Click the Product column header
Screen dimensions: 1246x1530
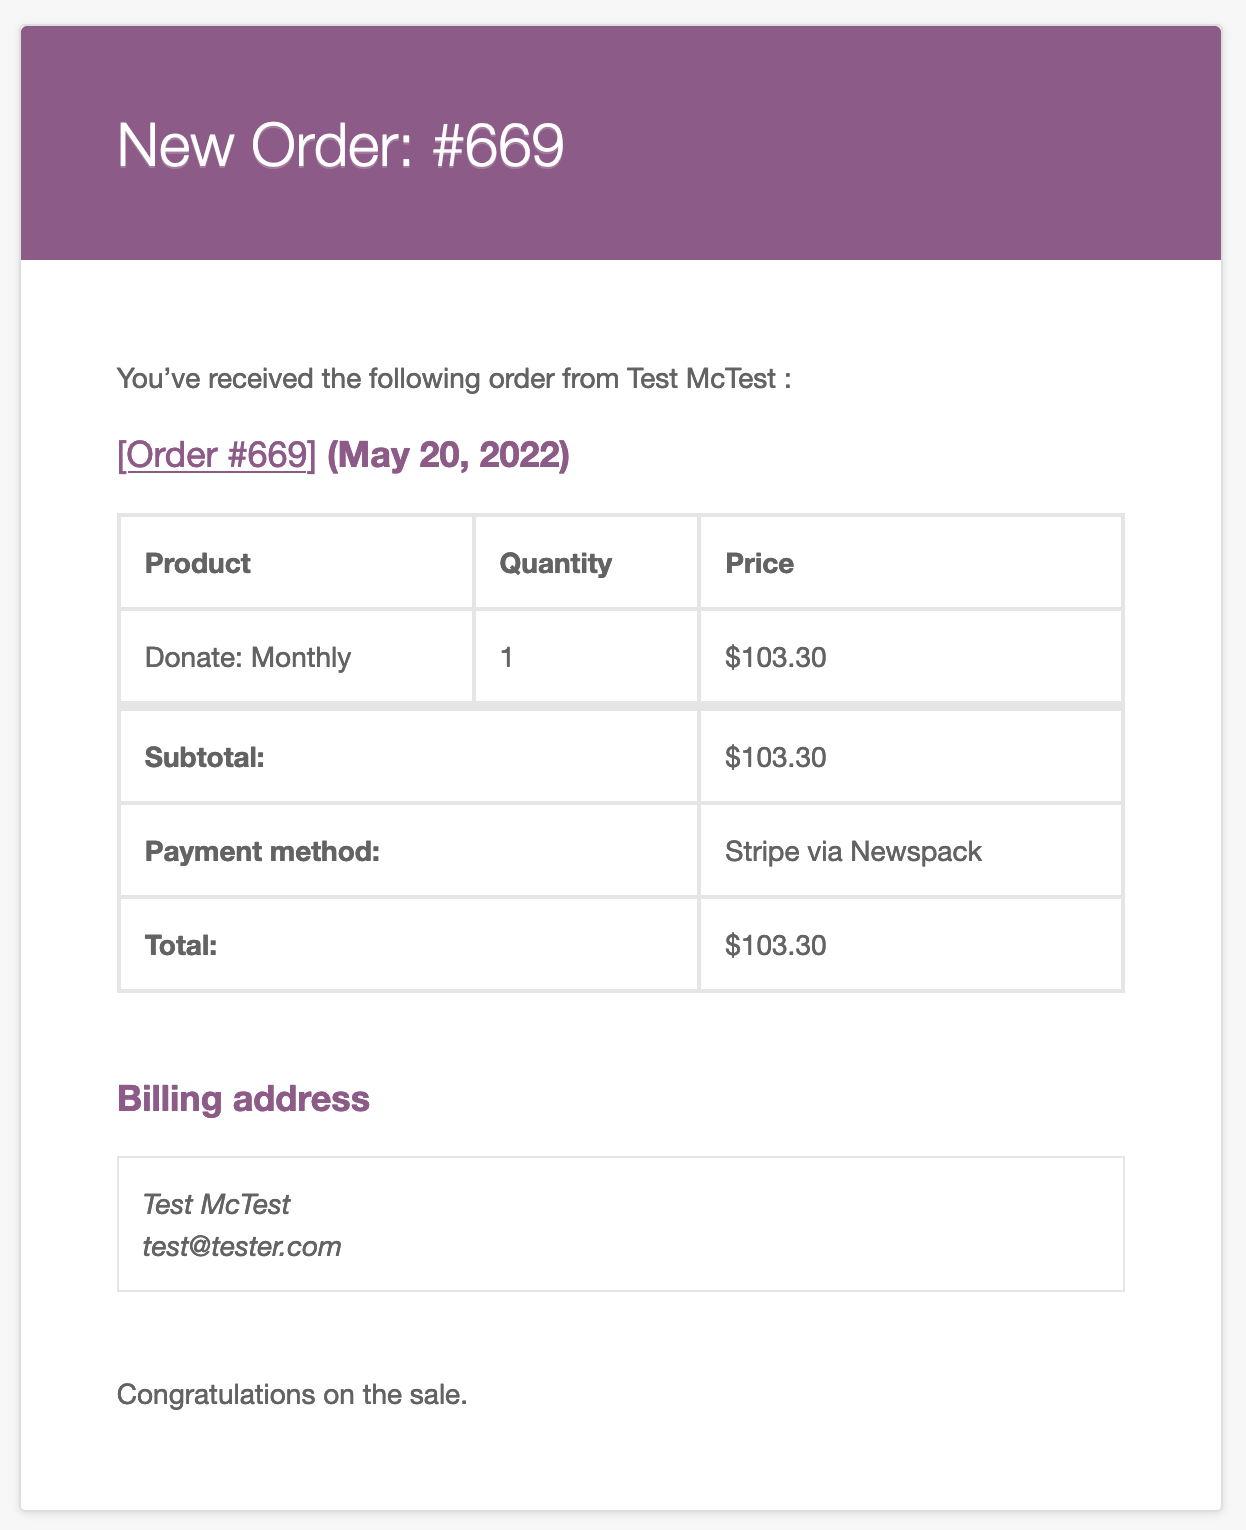pyautogui.click(x=197, y=563)
